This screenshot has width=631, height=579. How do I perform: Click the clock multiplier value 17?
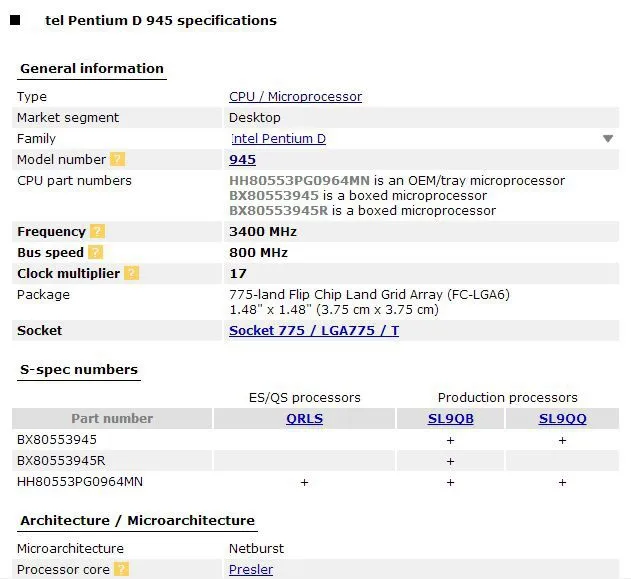(x=238, y=274)
